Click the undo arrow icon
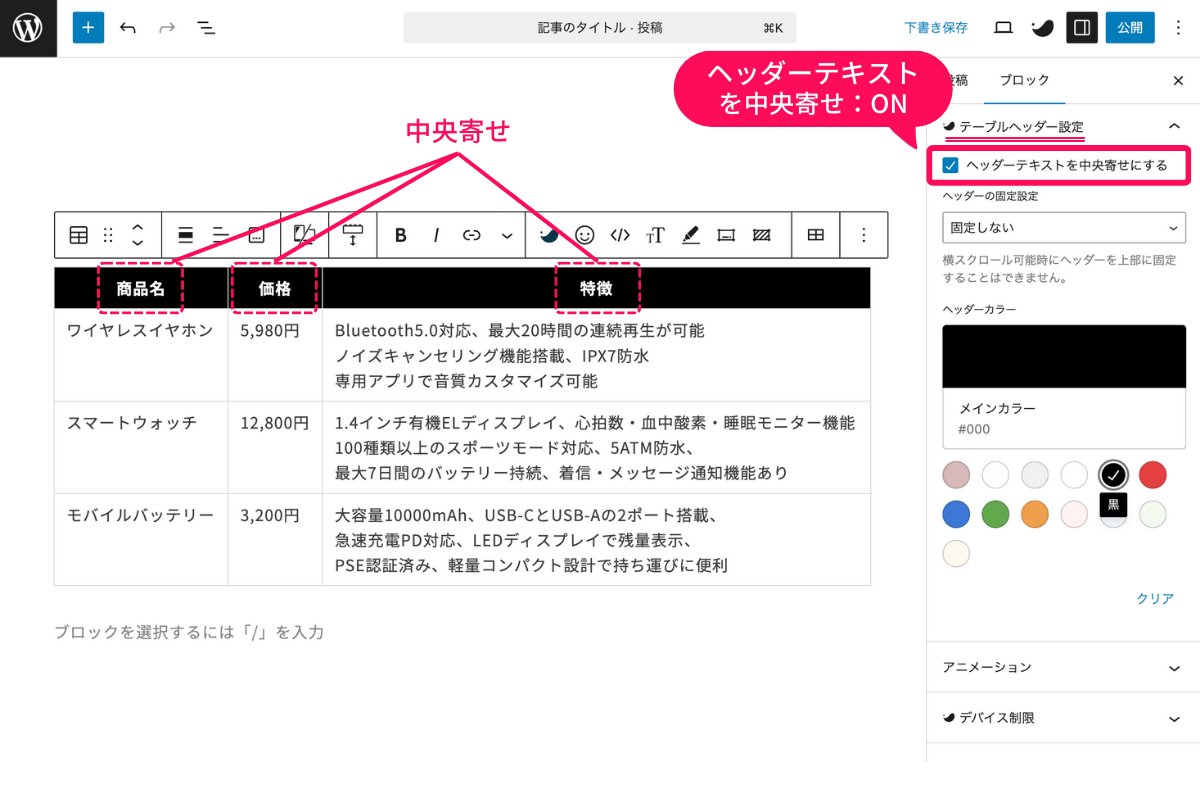Viewport: 1200px width, 800px height. point(128,27)
